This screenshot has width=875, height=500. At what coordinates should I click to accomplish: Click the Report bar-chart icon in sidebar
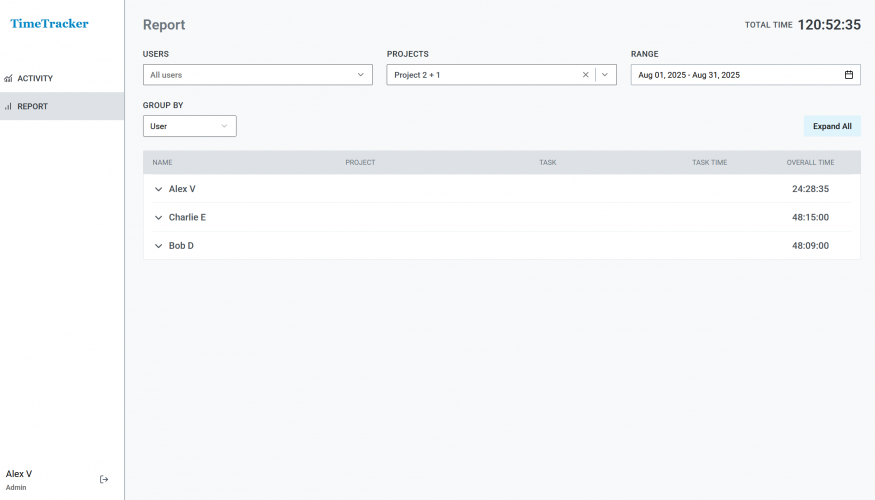point(8,106)
